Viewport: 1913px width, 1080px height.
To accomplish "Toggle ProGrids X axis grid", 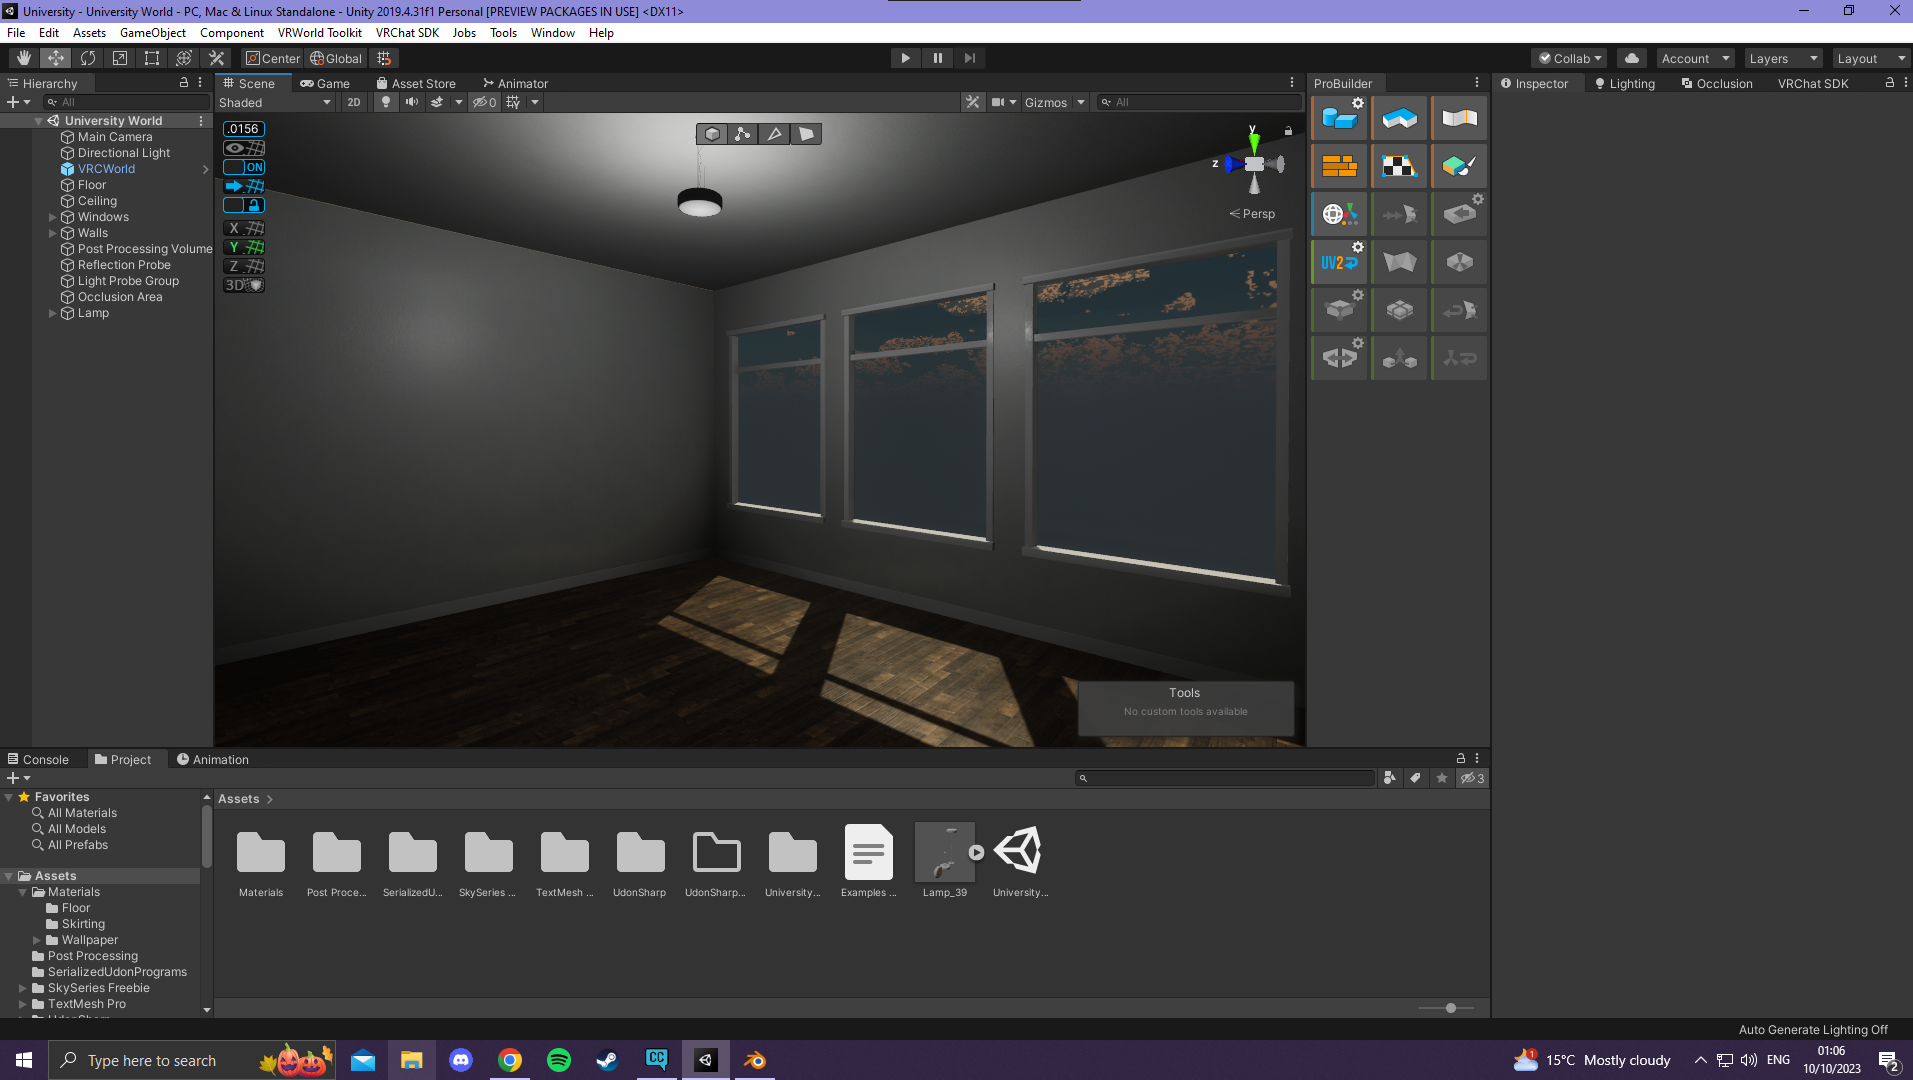I will [x=244, y=228].
